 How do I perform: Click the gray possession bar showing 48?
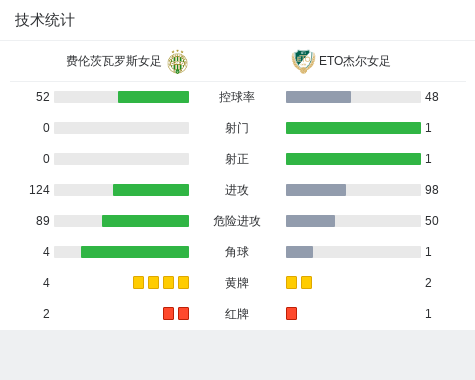[x=318, y=97]
